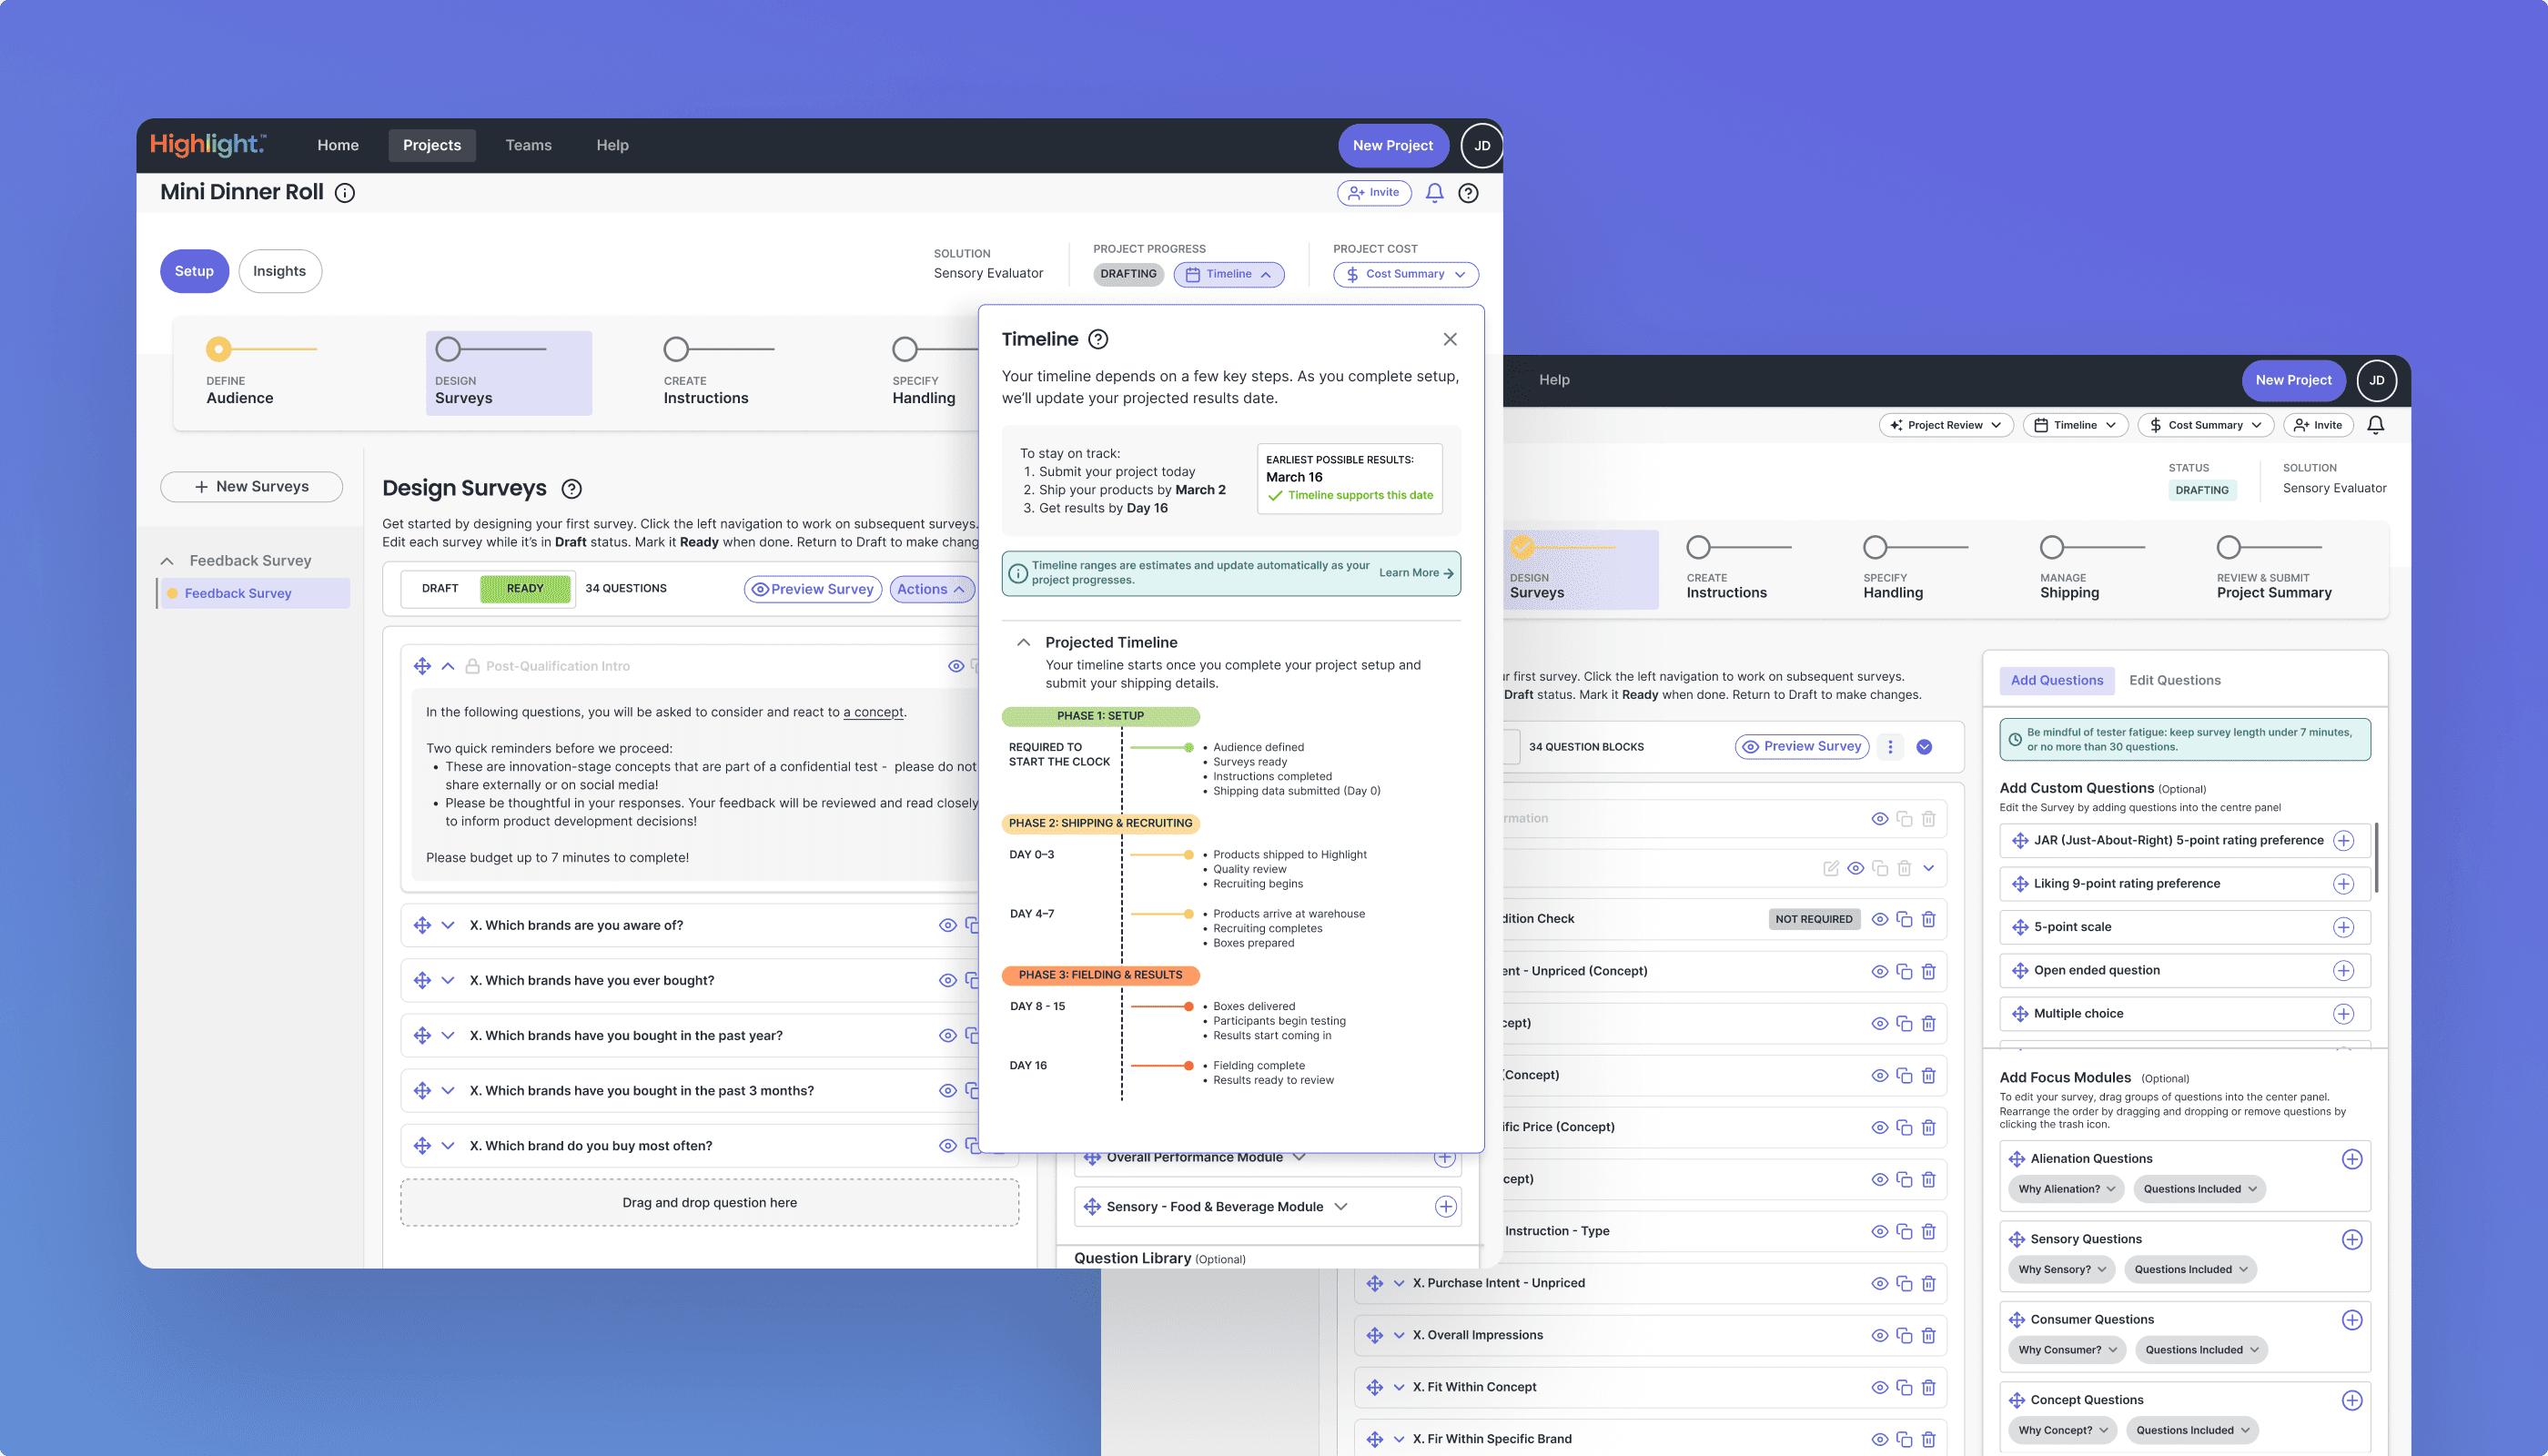2548x1456 pixels.
Task: Click the Timeline help question mark icon
Action: tap(1098, 339)
